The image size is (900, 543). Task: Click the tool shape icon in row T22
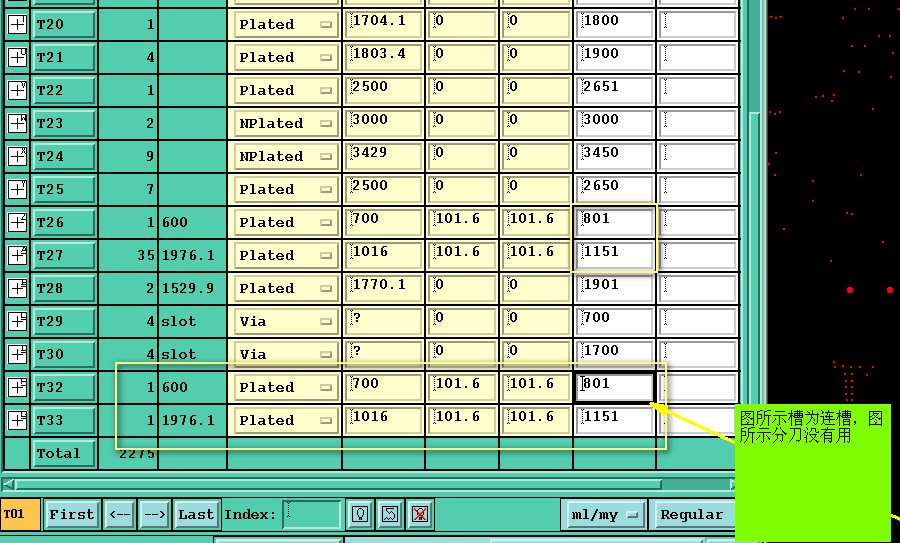17,91
